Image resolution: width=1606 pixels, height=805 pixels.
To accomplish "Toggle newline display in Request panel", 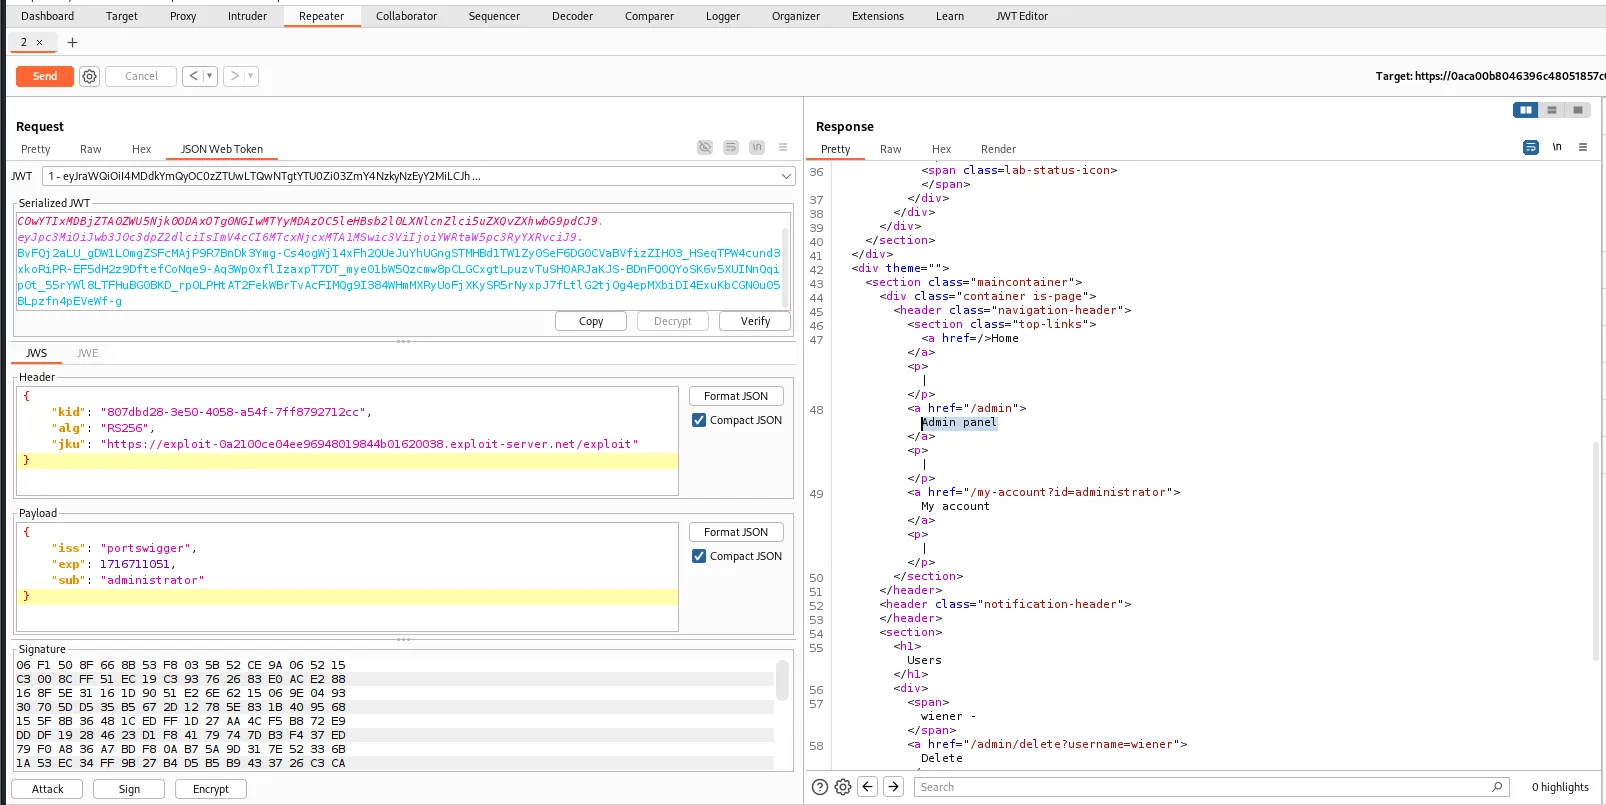I will [757, 147].
